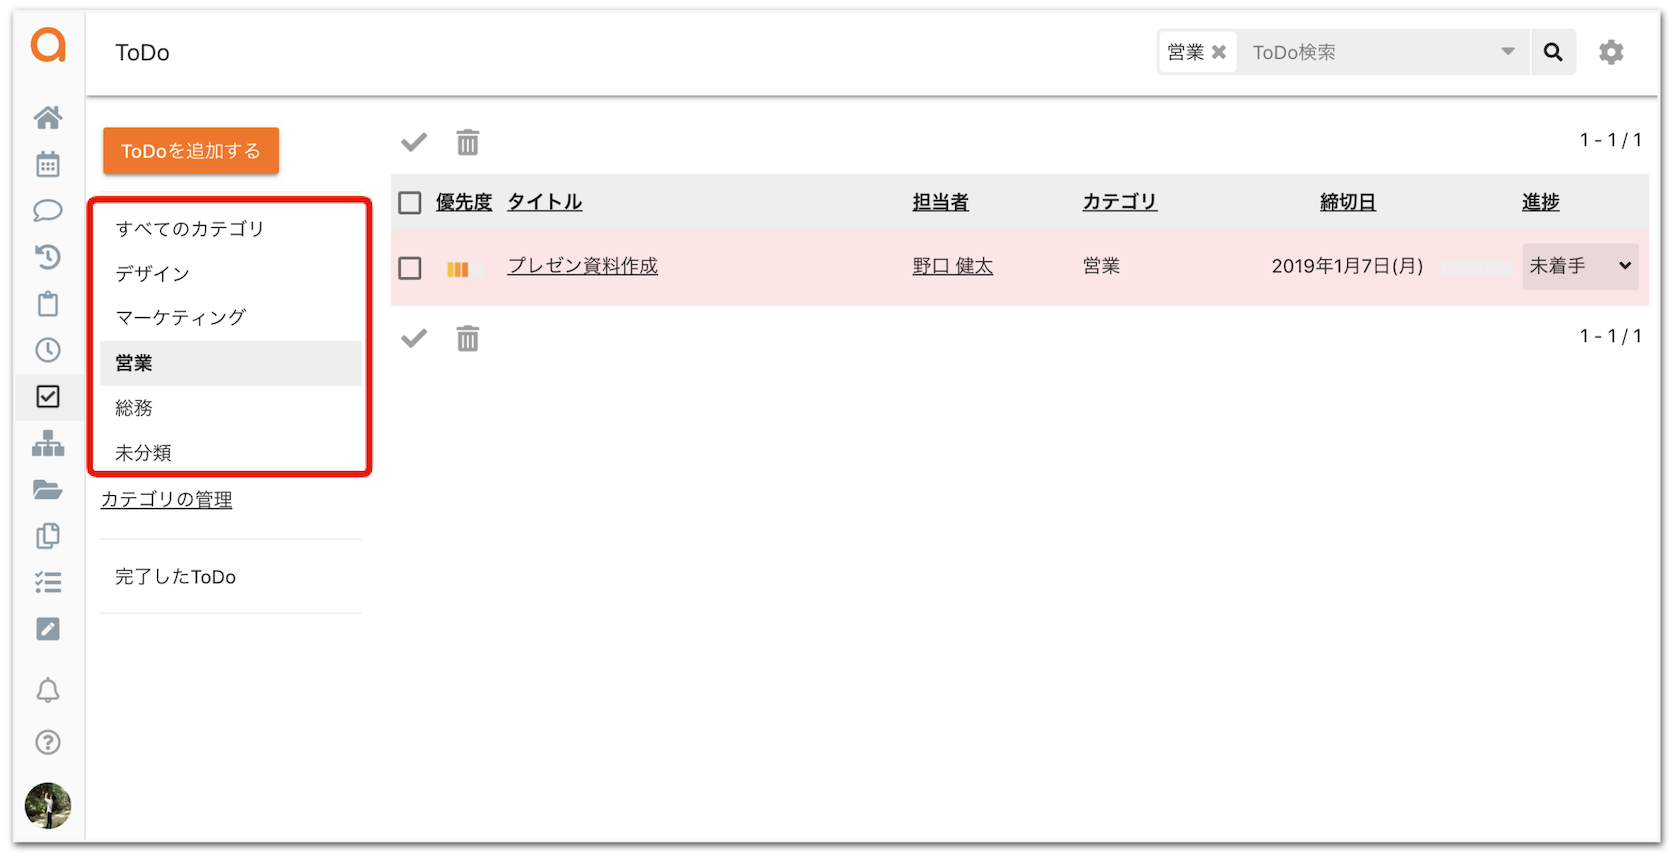Open プレゼン資料作成 todo title
Screen dimensions: 1676x858
click(x=583, y=266)
